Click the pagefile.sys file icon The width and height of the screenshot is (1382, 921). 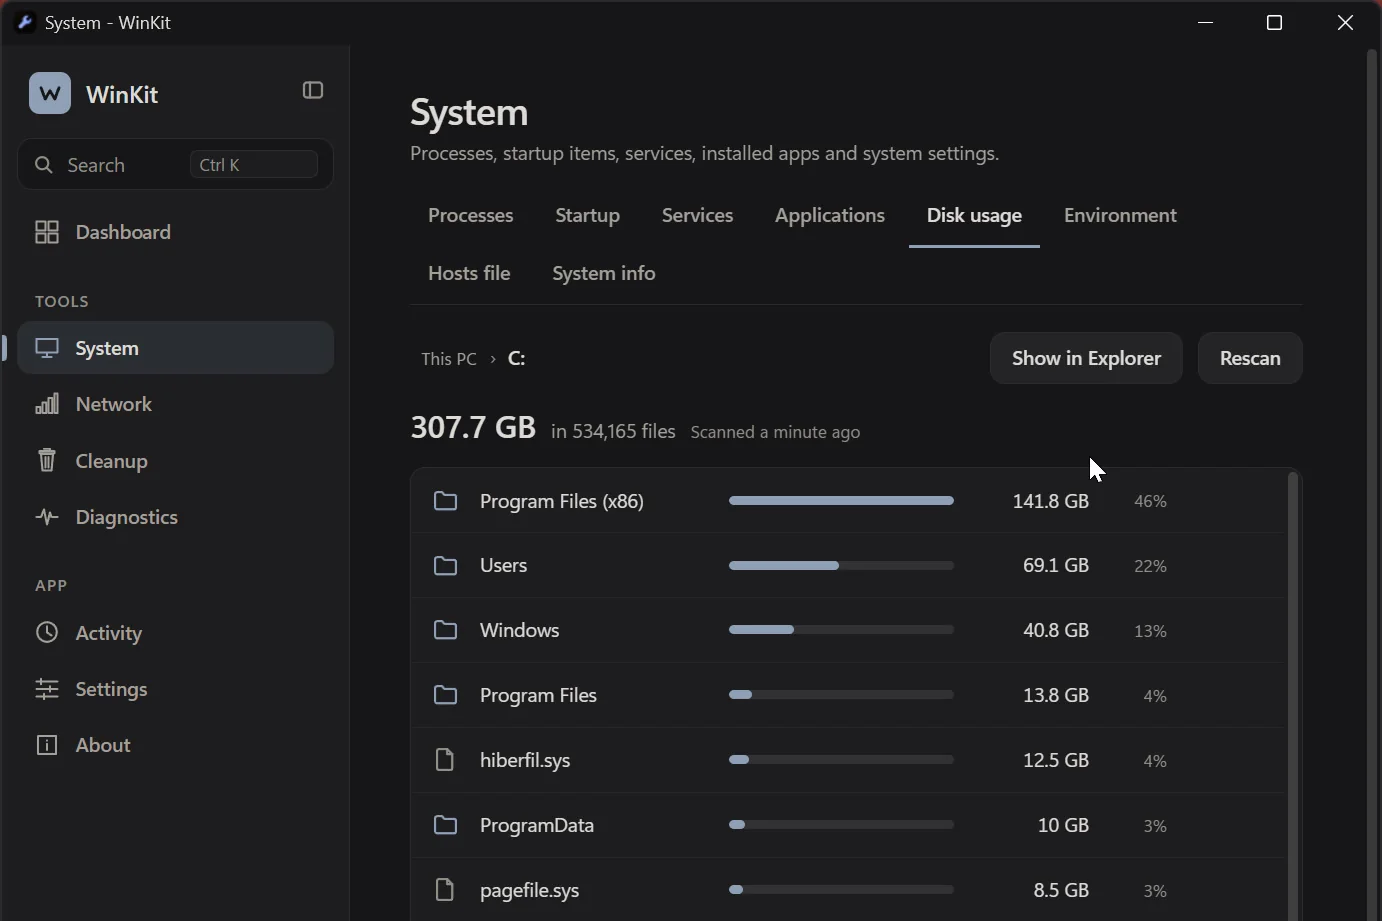point(445,890)
